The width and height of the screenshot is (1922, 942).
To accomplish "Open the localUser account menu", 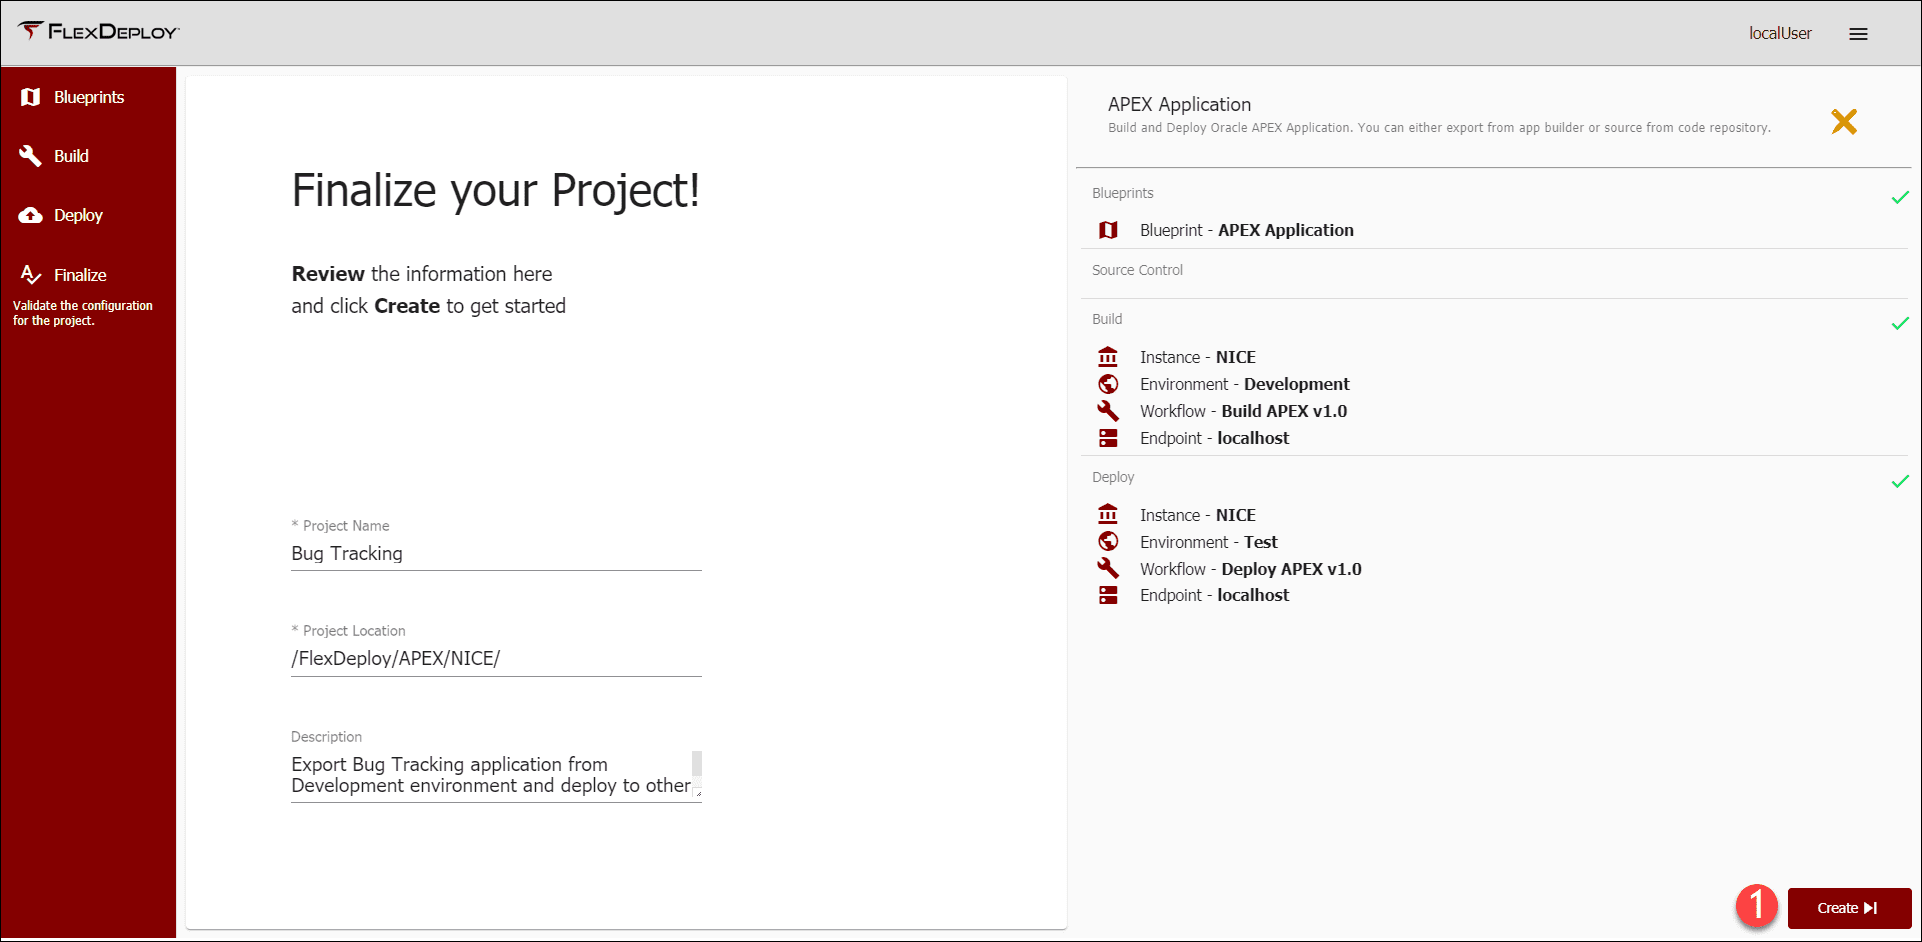I will coord(1780,34).
